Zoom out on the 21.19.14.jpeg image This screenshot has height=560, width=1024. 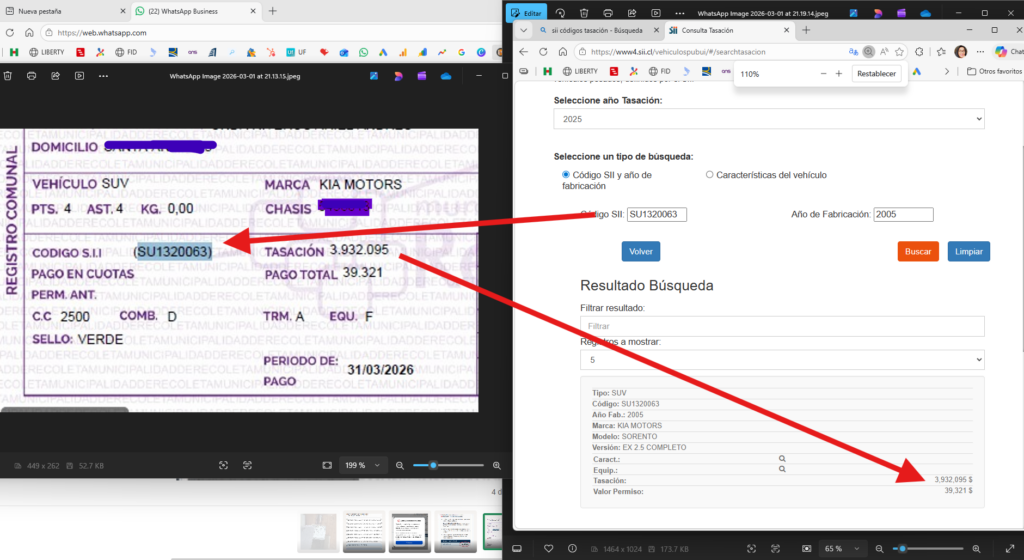(x=880, y=549)
